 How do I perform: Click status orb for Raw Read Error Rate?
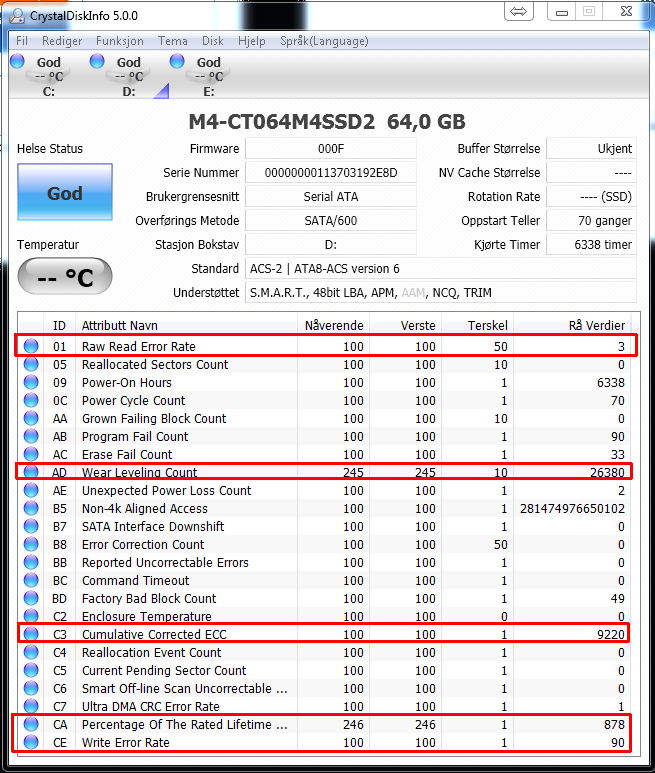[x=31, y=346]
